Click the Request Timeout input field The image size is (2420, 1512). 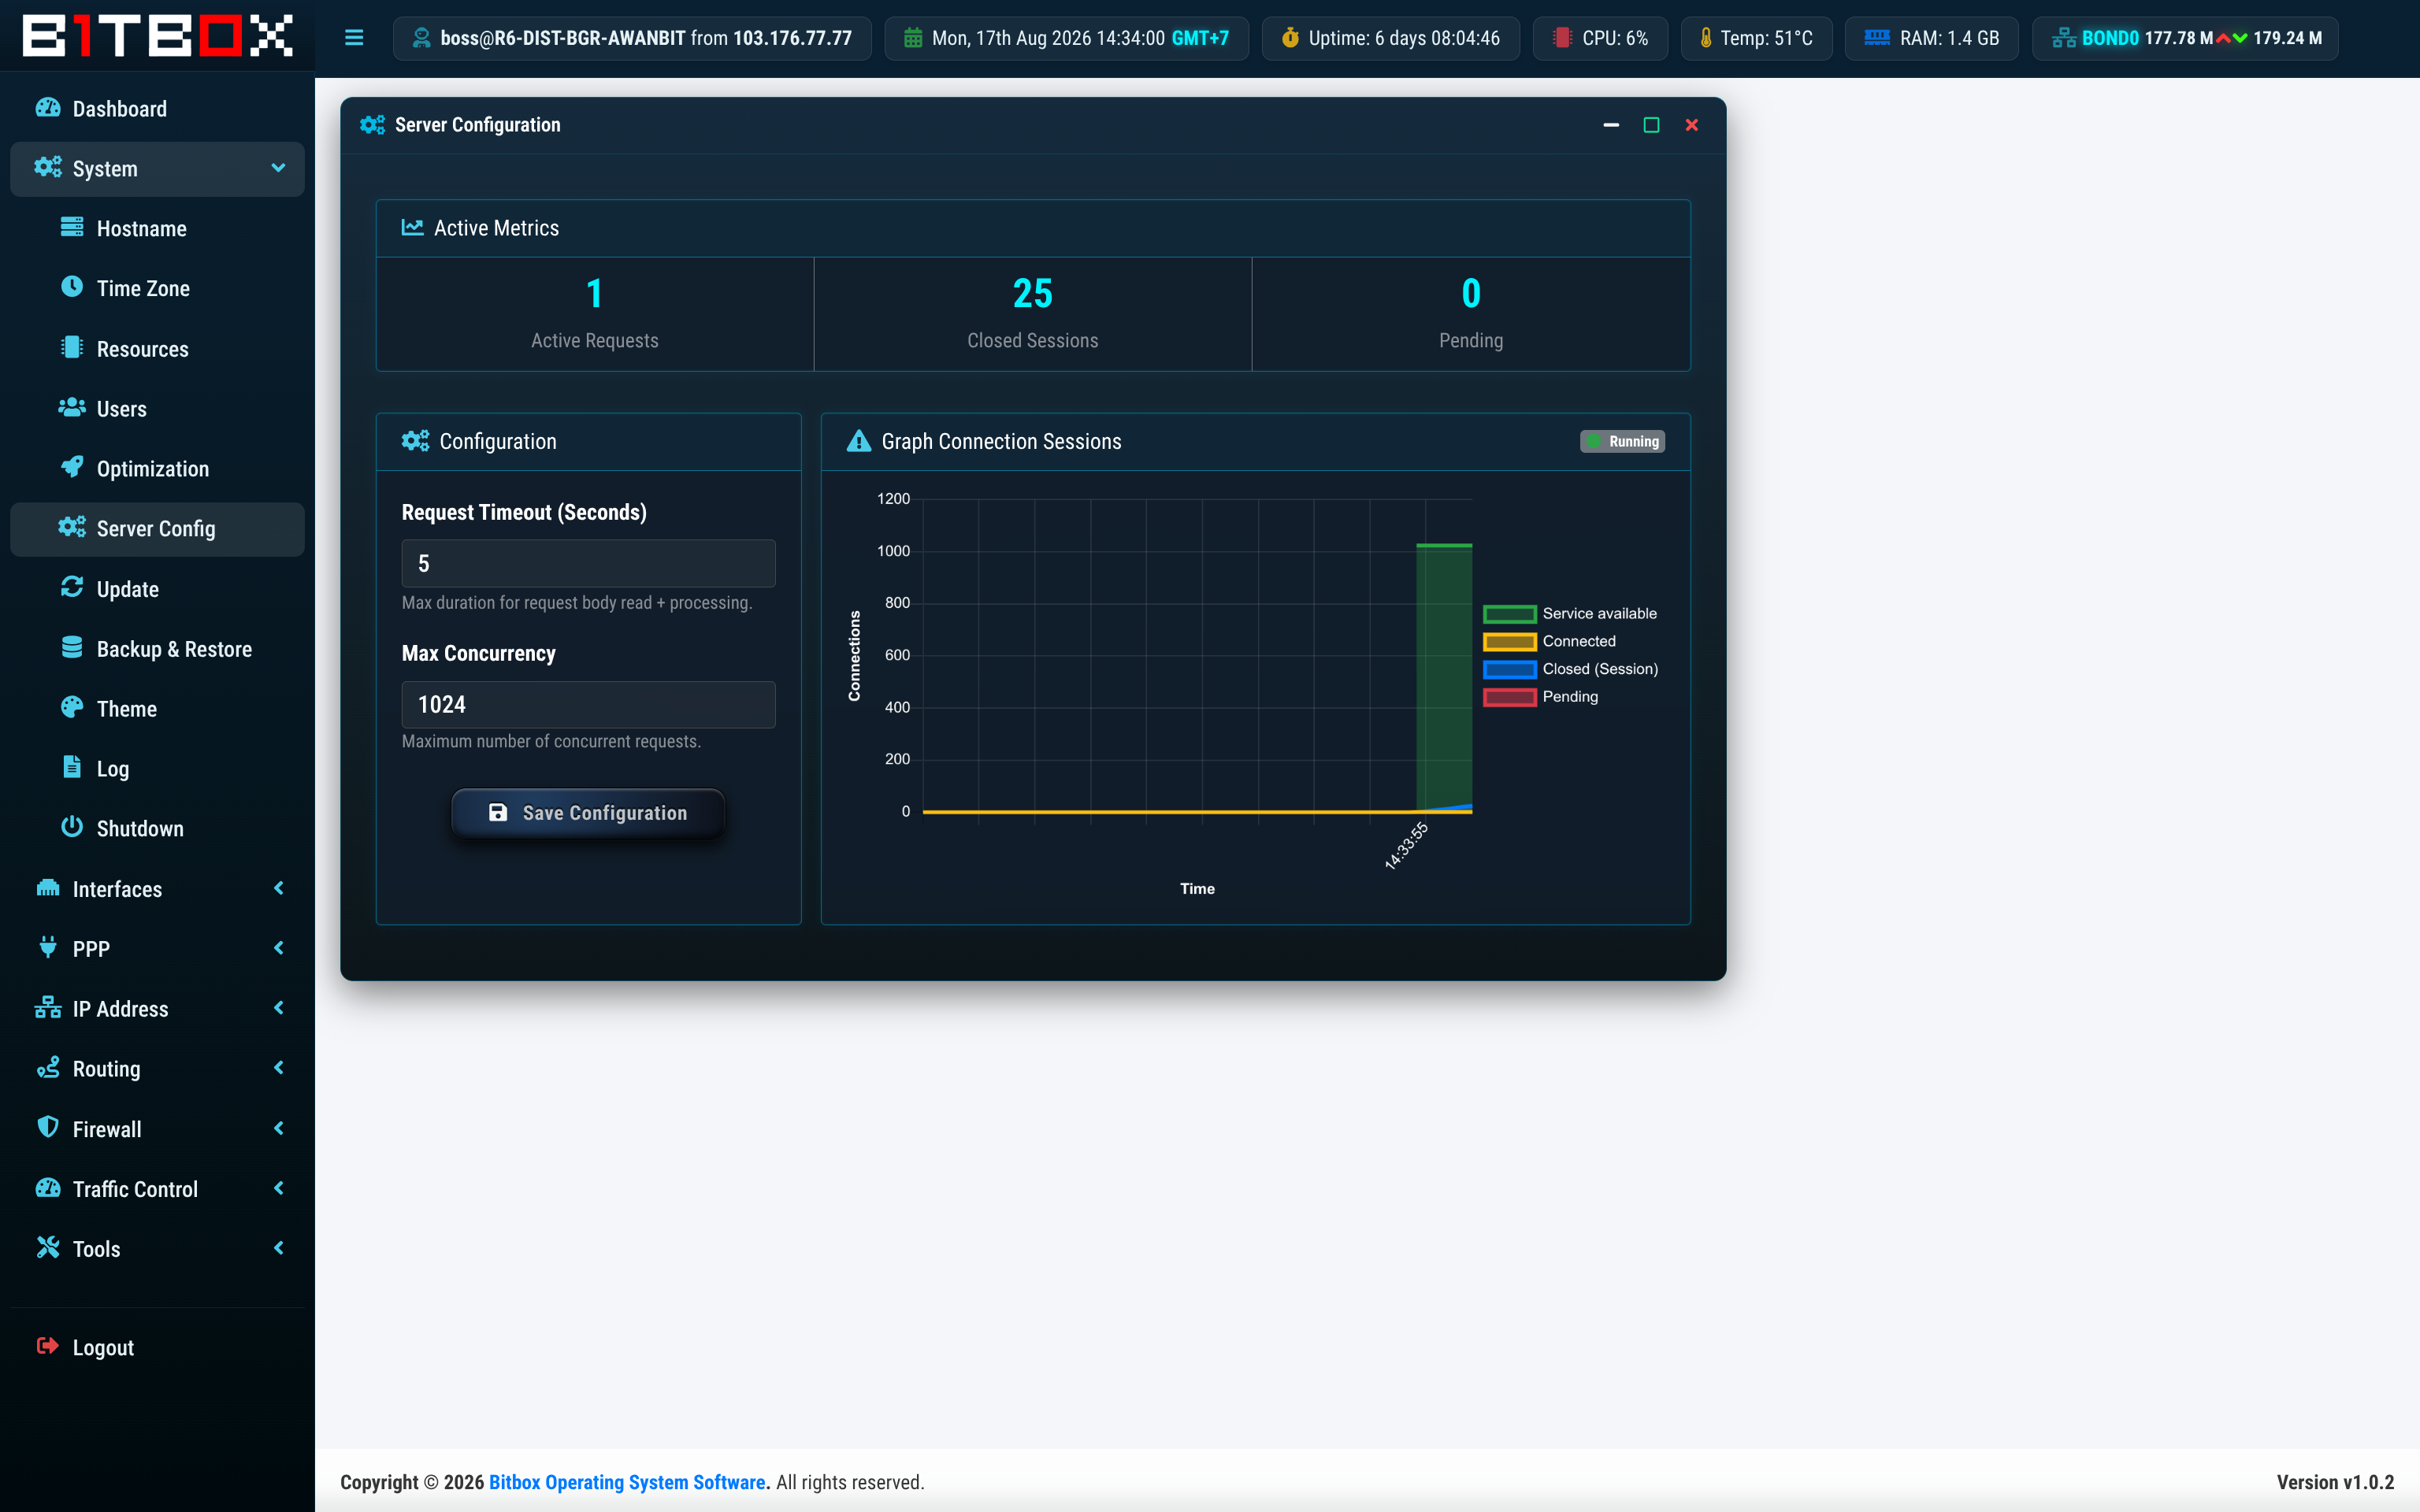pyautogui.click(x=588, y=563)
